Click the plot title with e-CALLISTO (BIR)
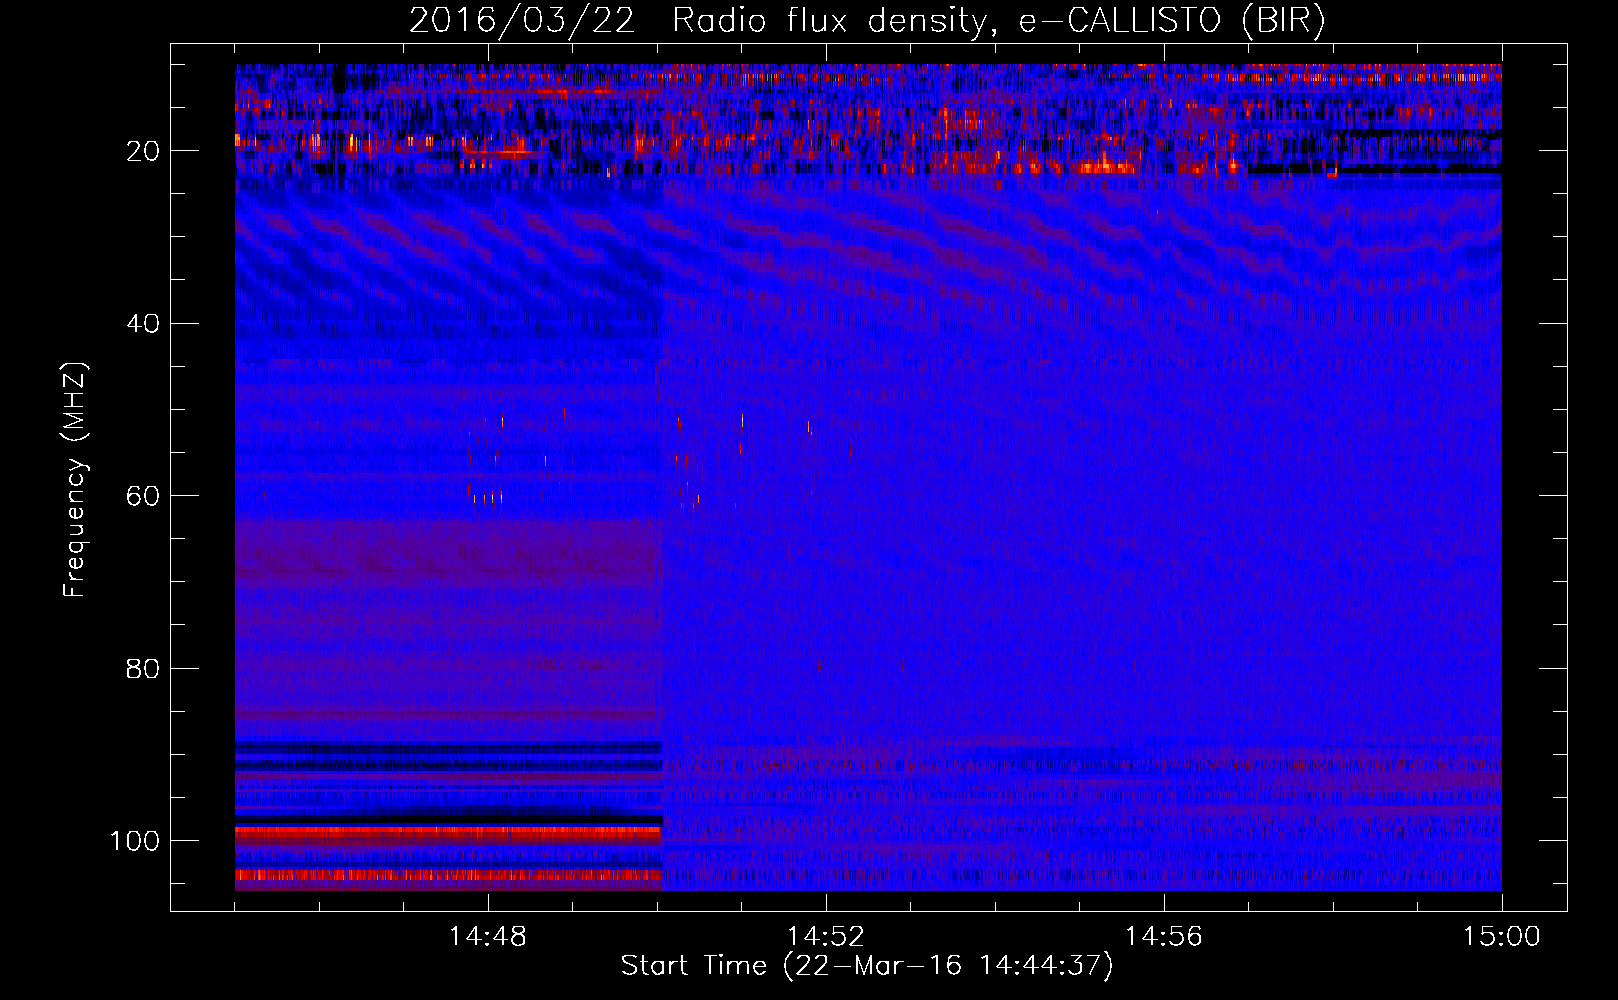 (x=867, y=21)
